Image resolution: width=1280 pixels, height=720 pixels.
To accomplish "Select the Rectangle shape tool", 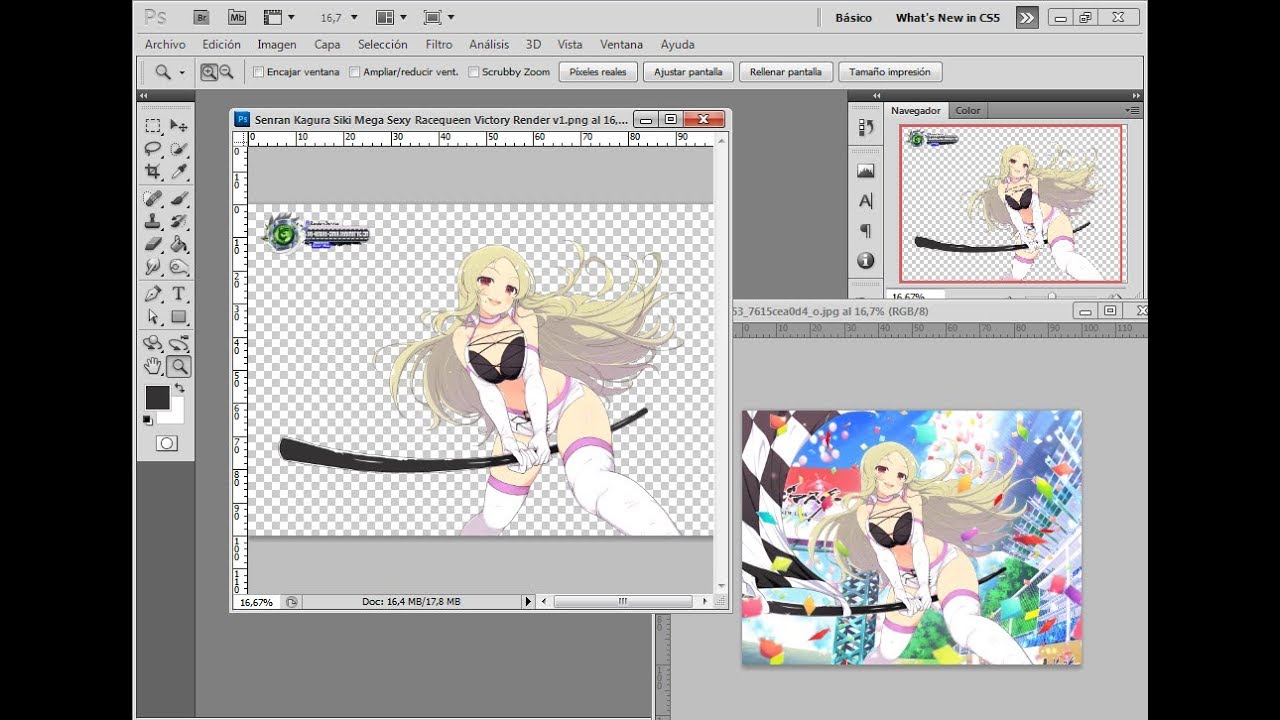I will [179, 316].
